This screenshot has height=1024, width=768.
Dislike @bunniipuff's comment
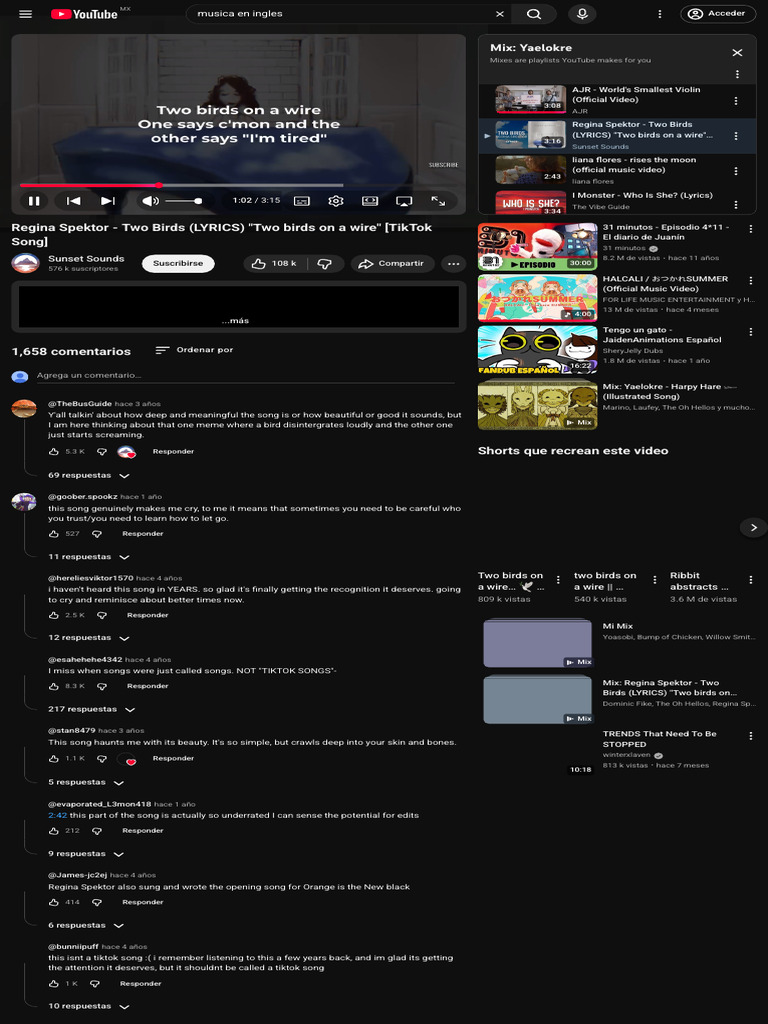pos(95,984)
